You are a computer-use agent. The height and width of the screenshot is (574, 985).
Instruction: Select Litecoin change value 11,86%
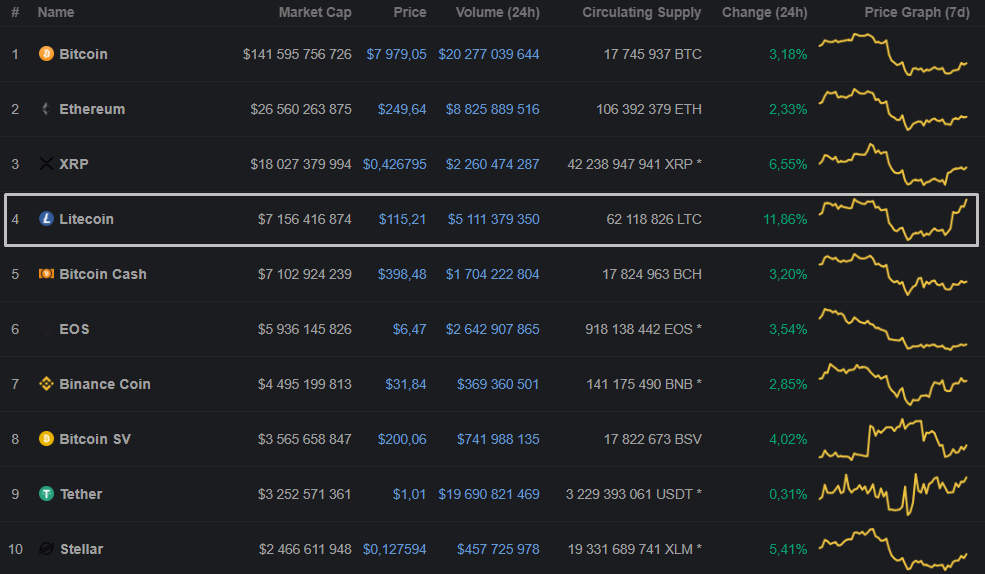[x=785, y=219]
